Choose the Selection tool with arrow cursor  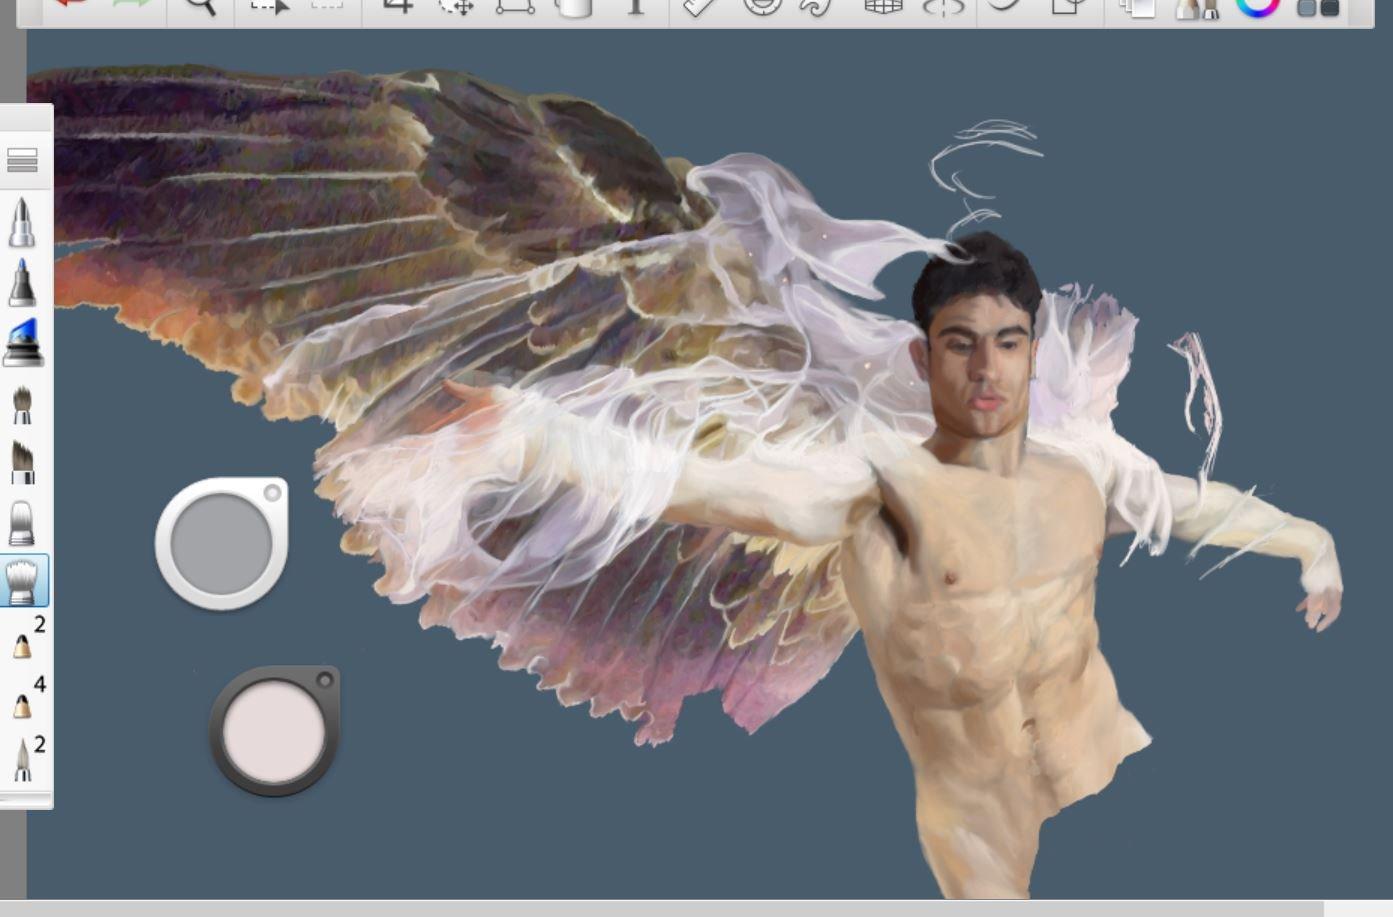(x=268, y=6)
